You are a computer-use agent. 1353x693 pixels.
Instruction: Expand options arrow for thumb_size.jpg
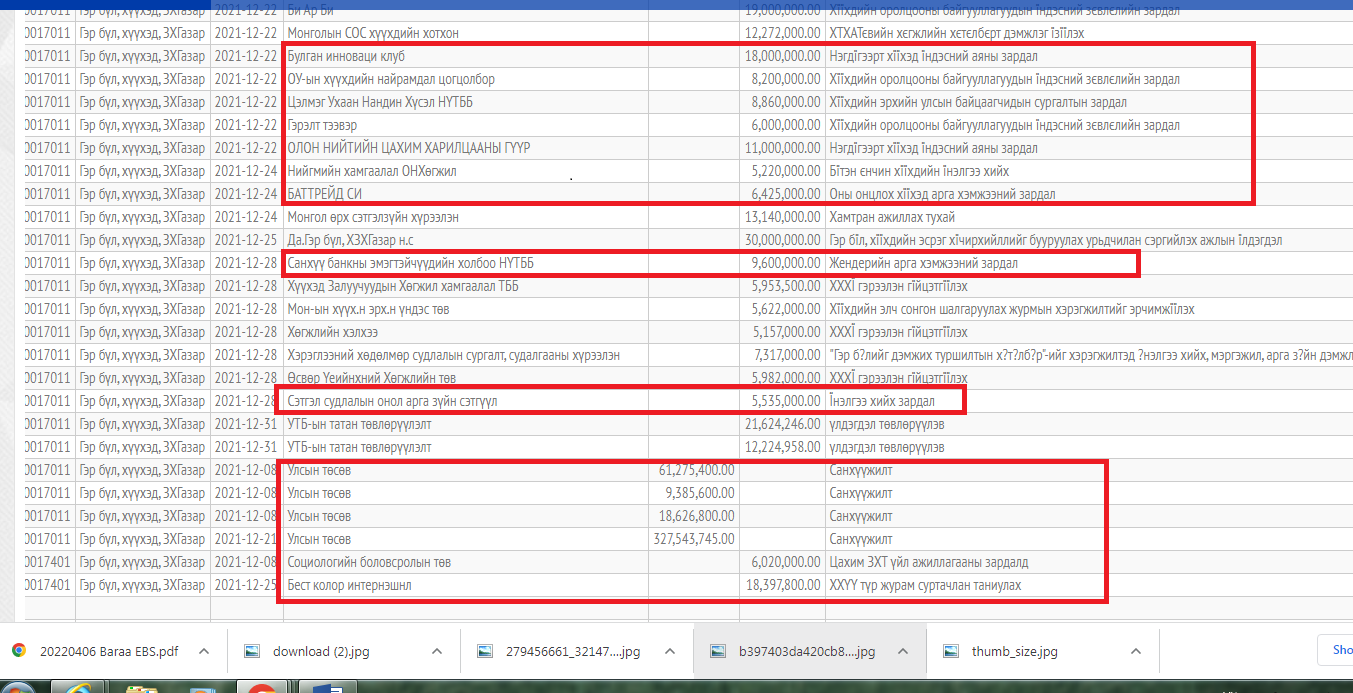coord(1135,651)
